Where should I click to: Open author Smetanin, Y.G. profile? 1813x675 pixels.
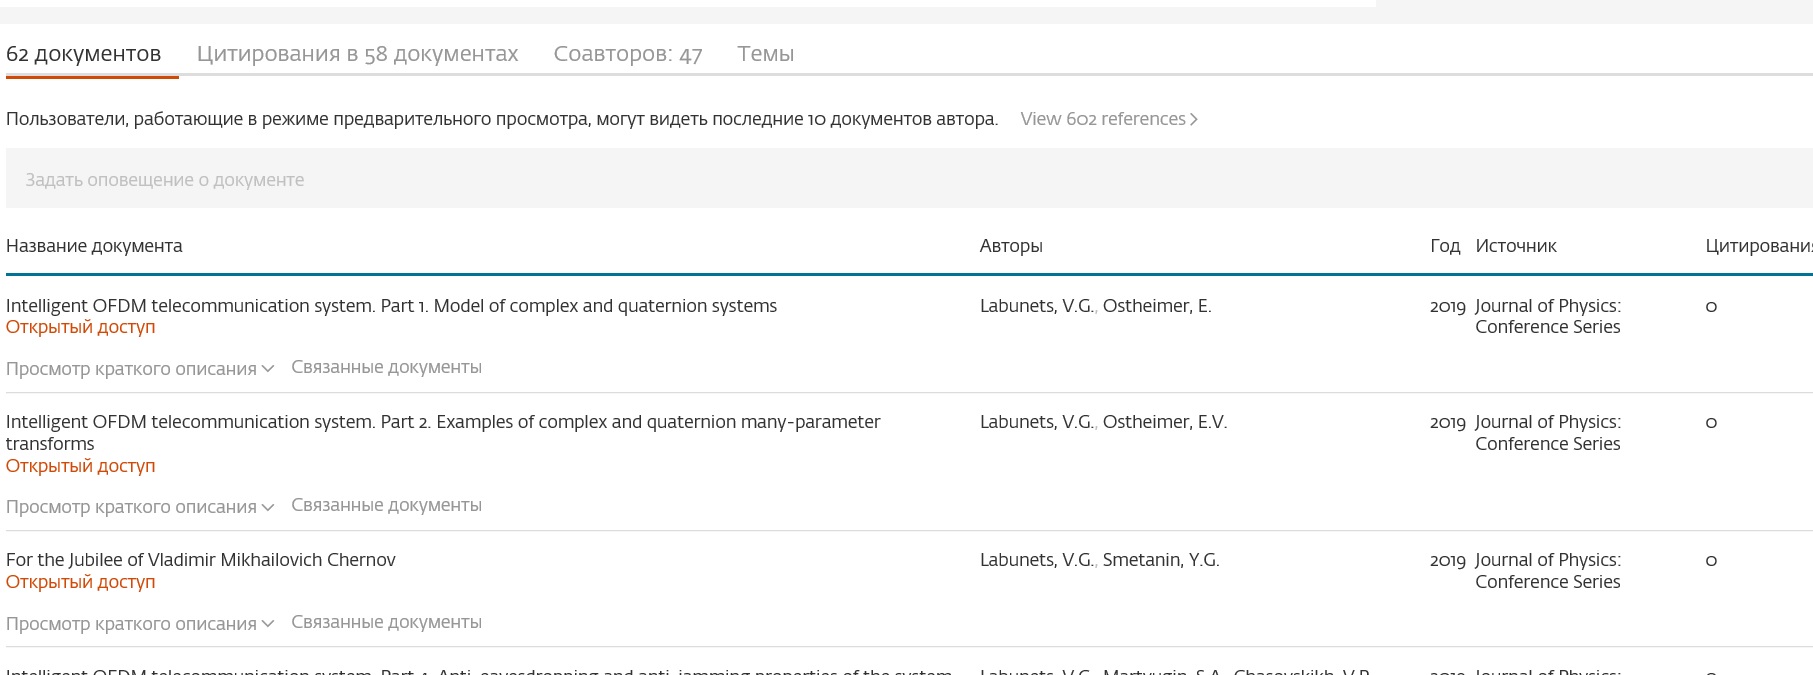(1160, 560)
